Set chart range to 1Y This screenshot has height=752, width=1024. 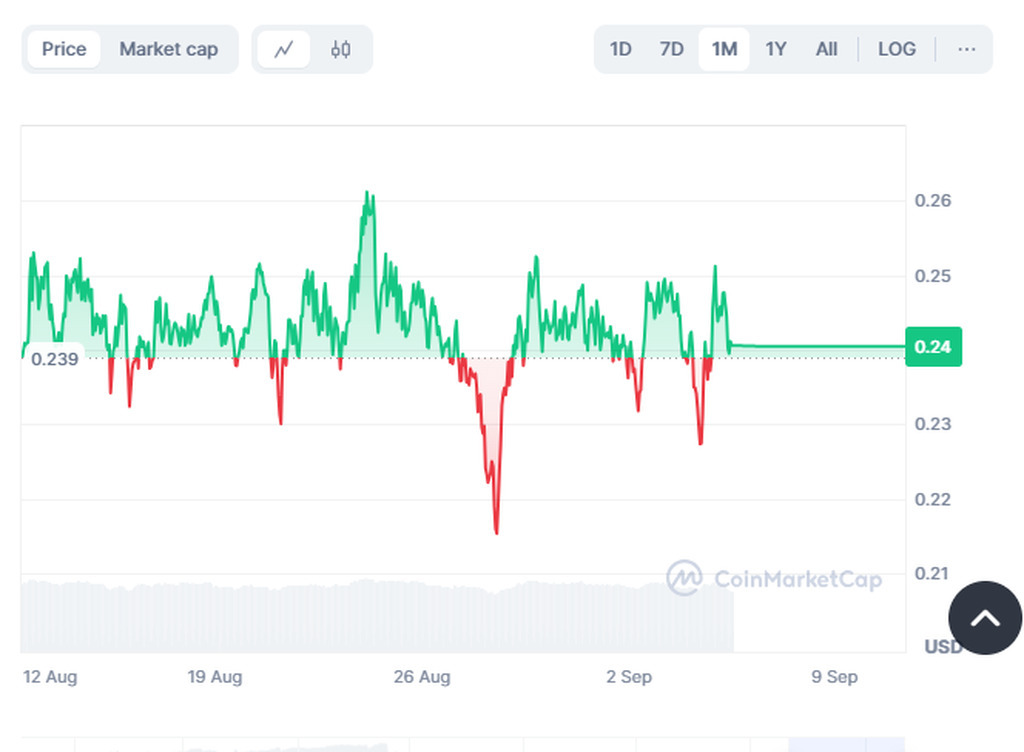(776, 49)
